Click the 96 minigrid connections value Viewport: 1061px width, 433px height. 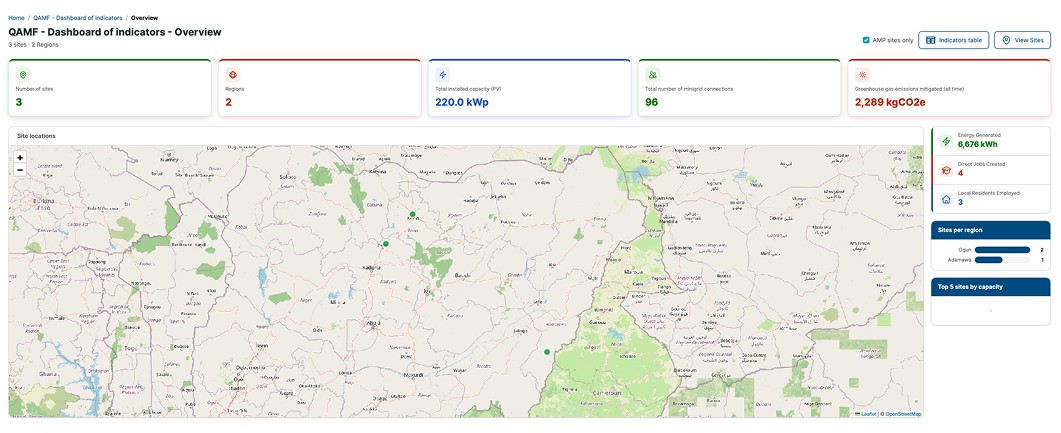652,103
